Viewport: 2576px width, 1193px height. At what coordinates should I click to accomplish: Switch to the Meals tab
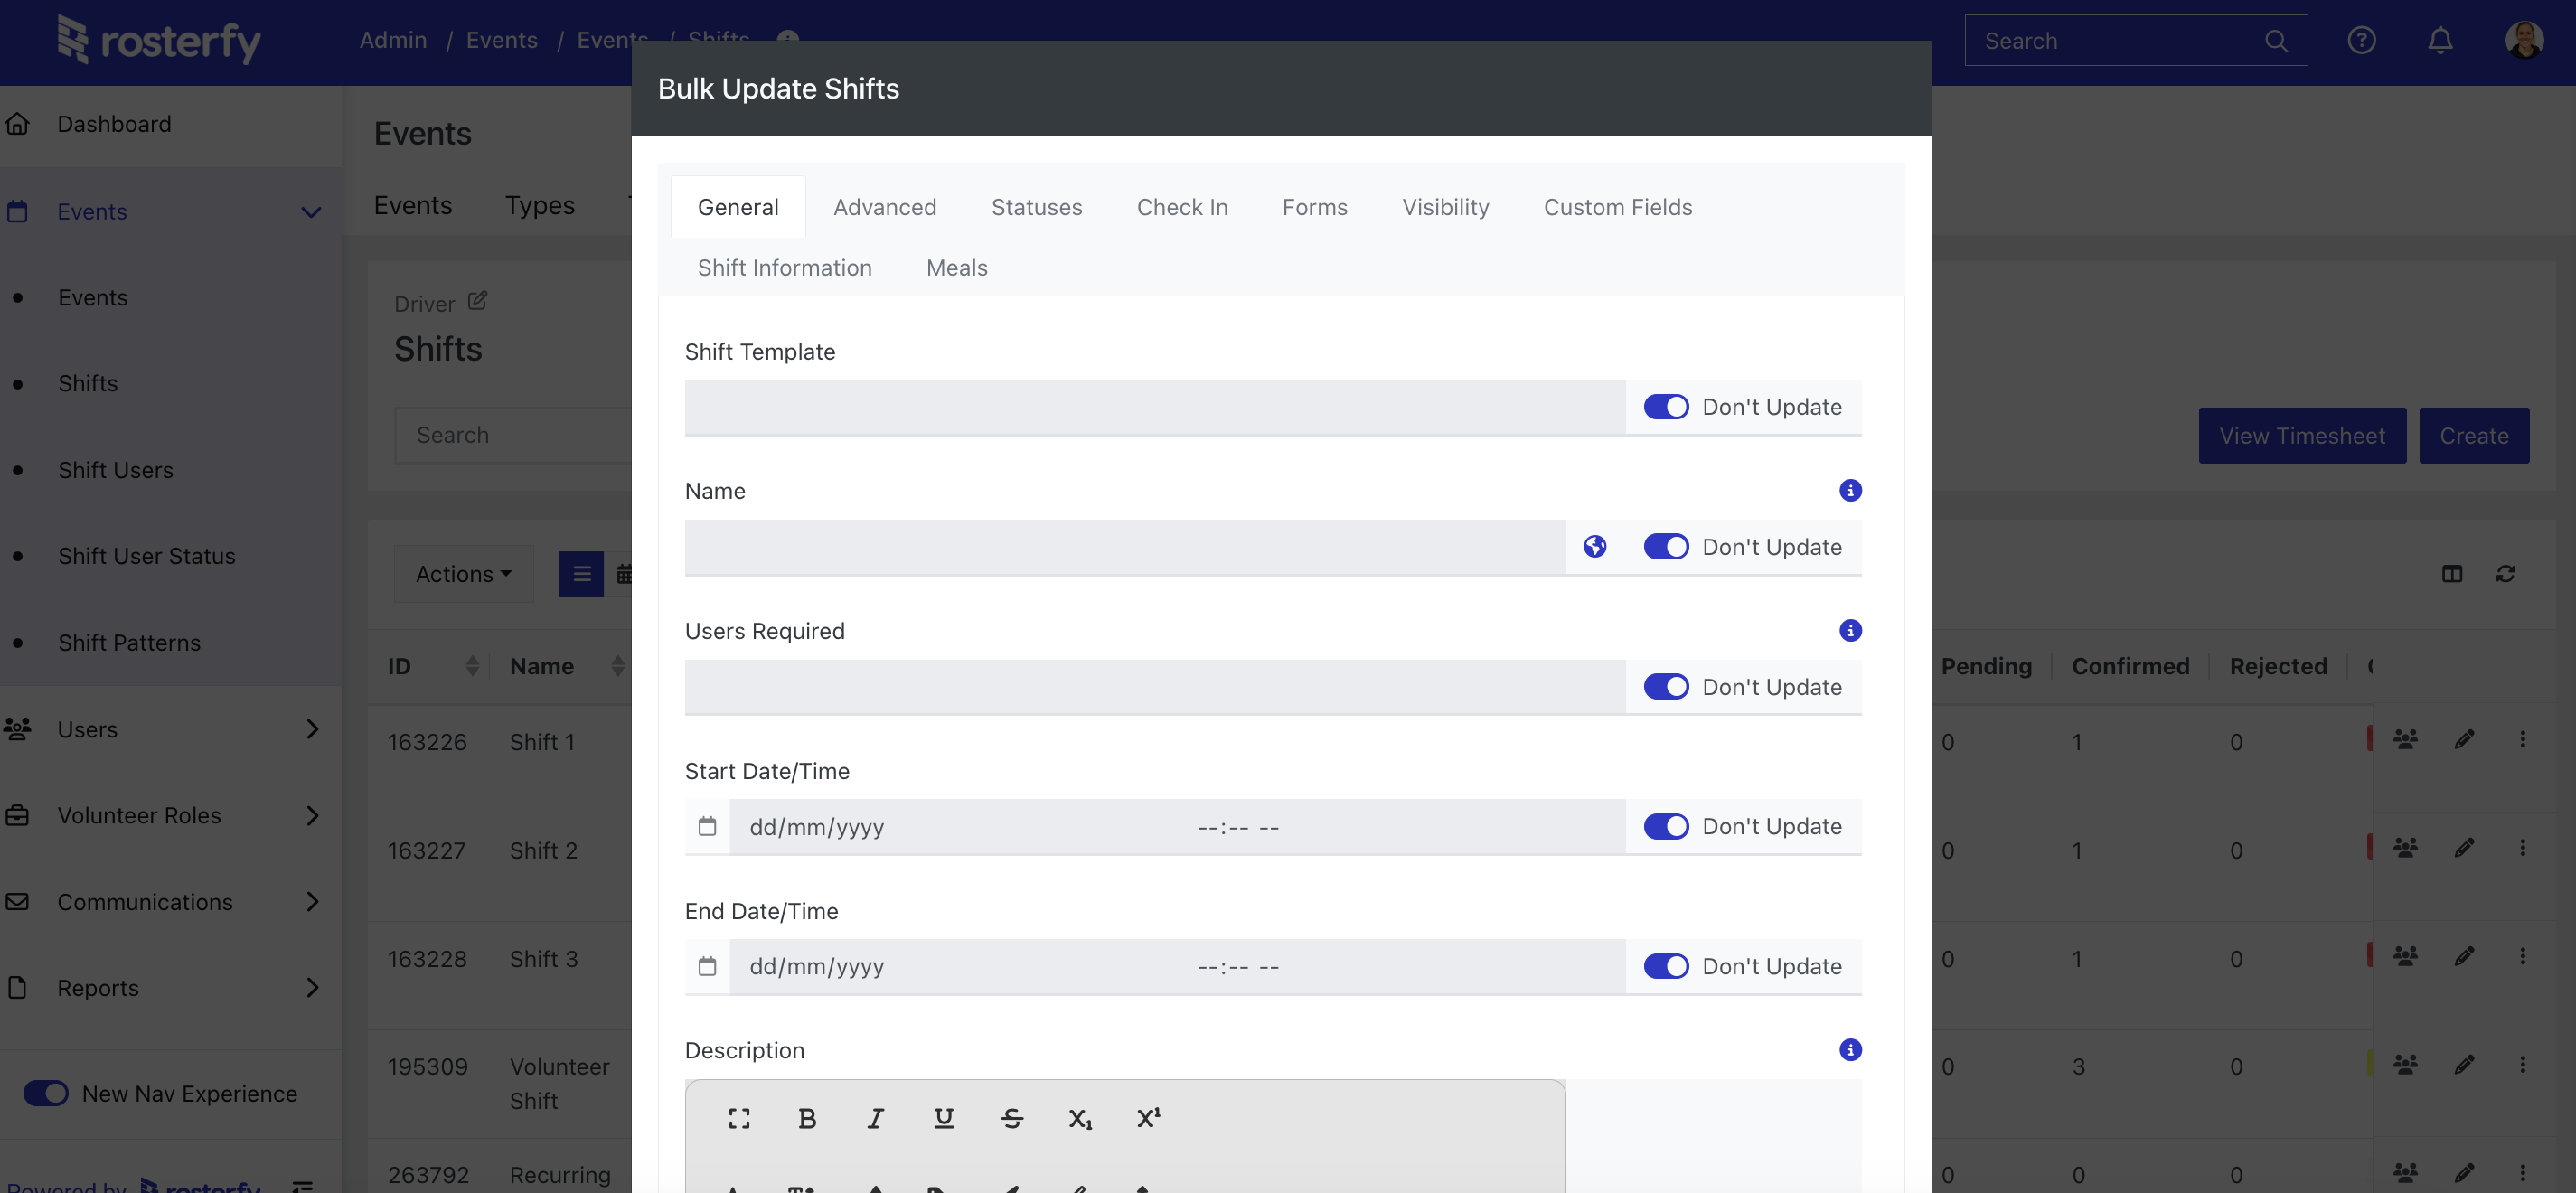click(x=956, y=268)
